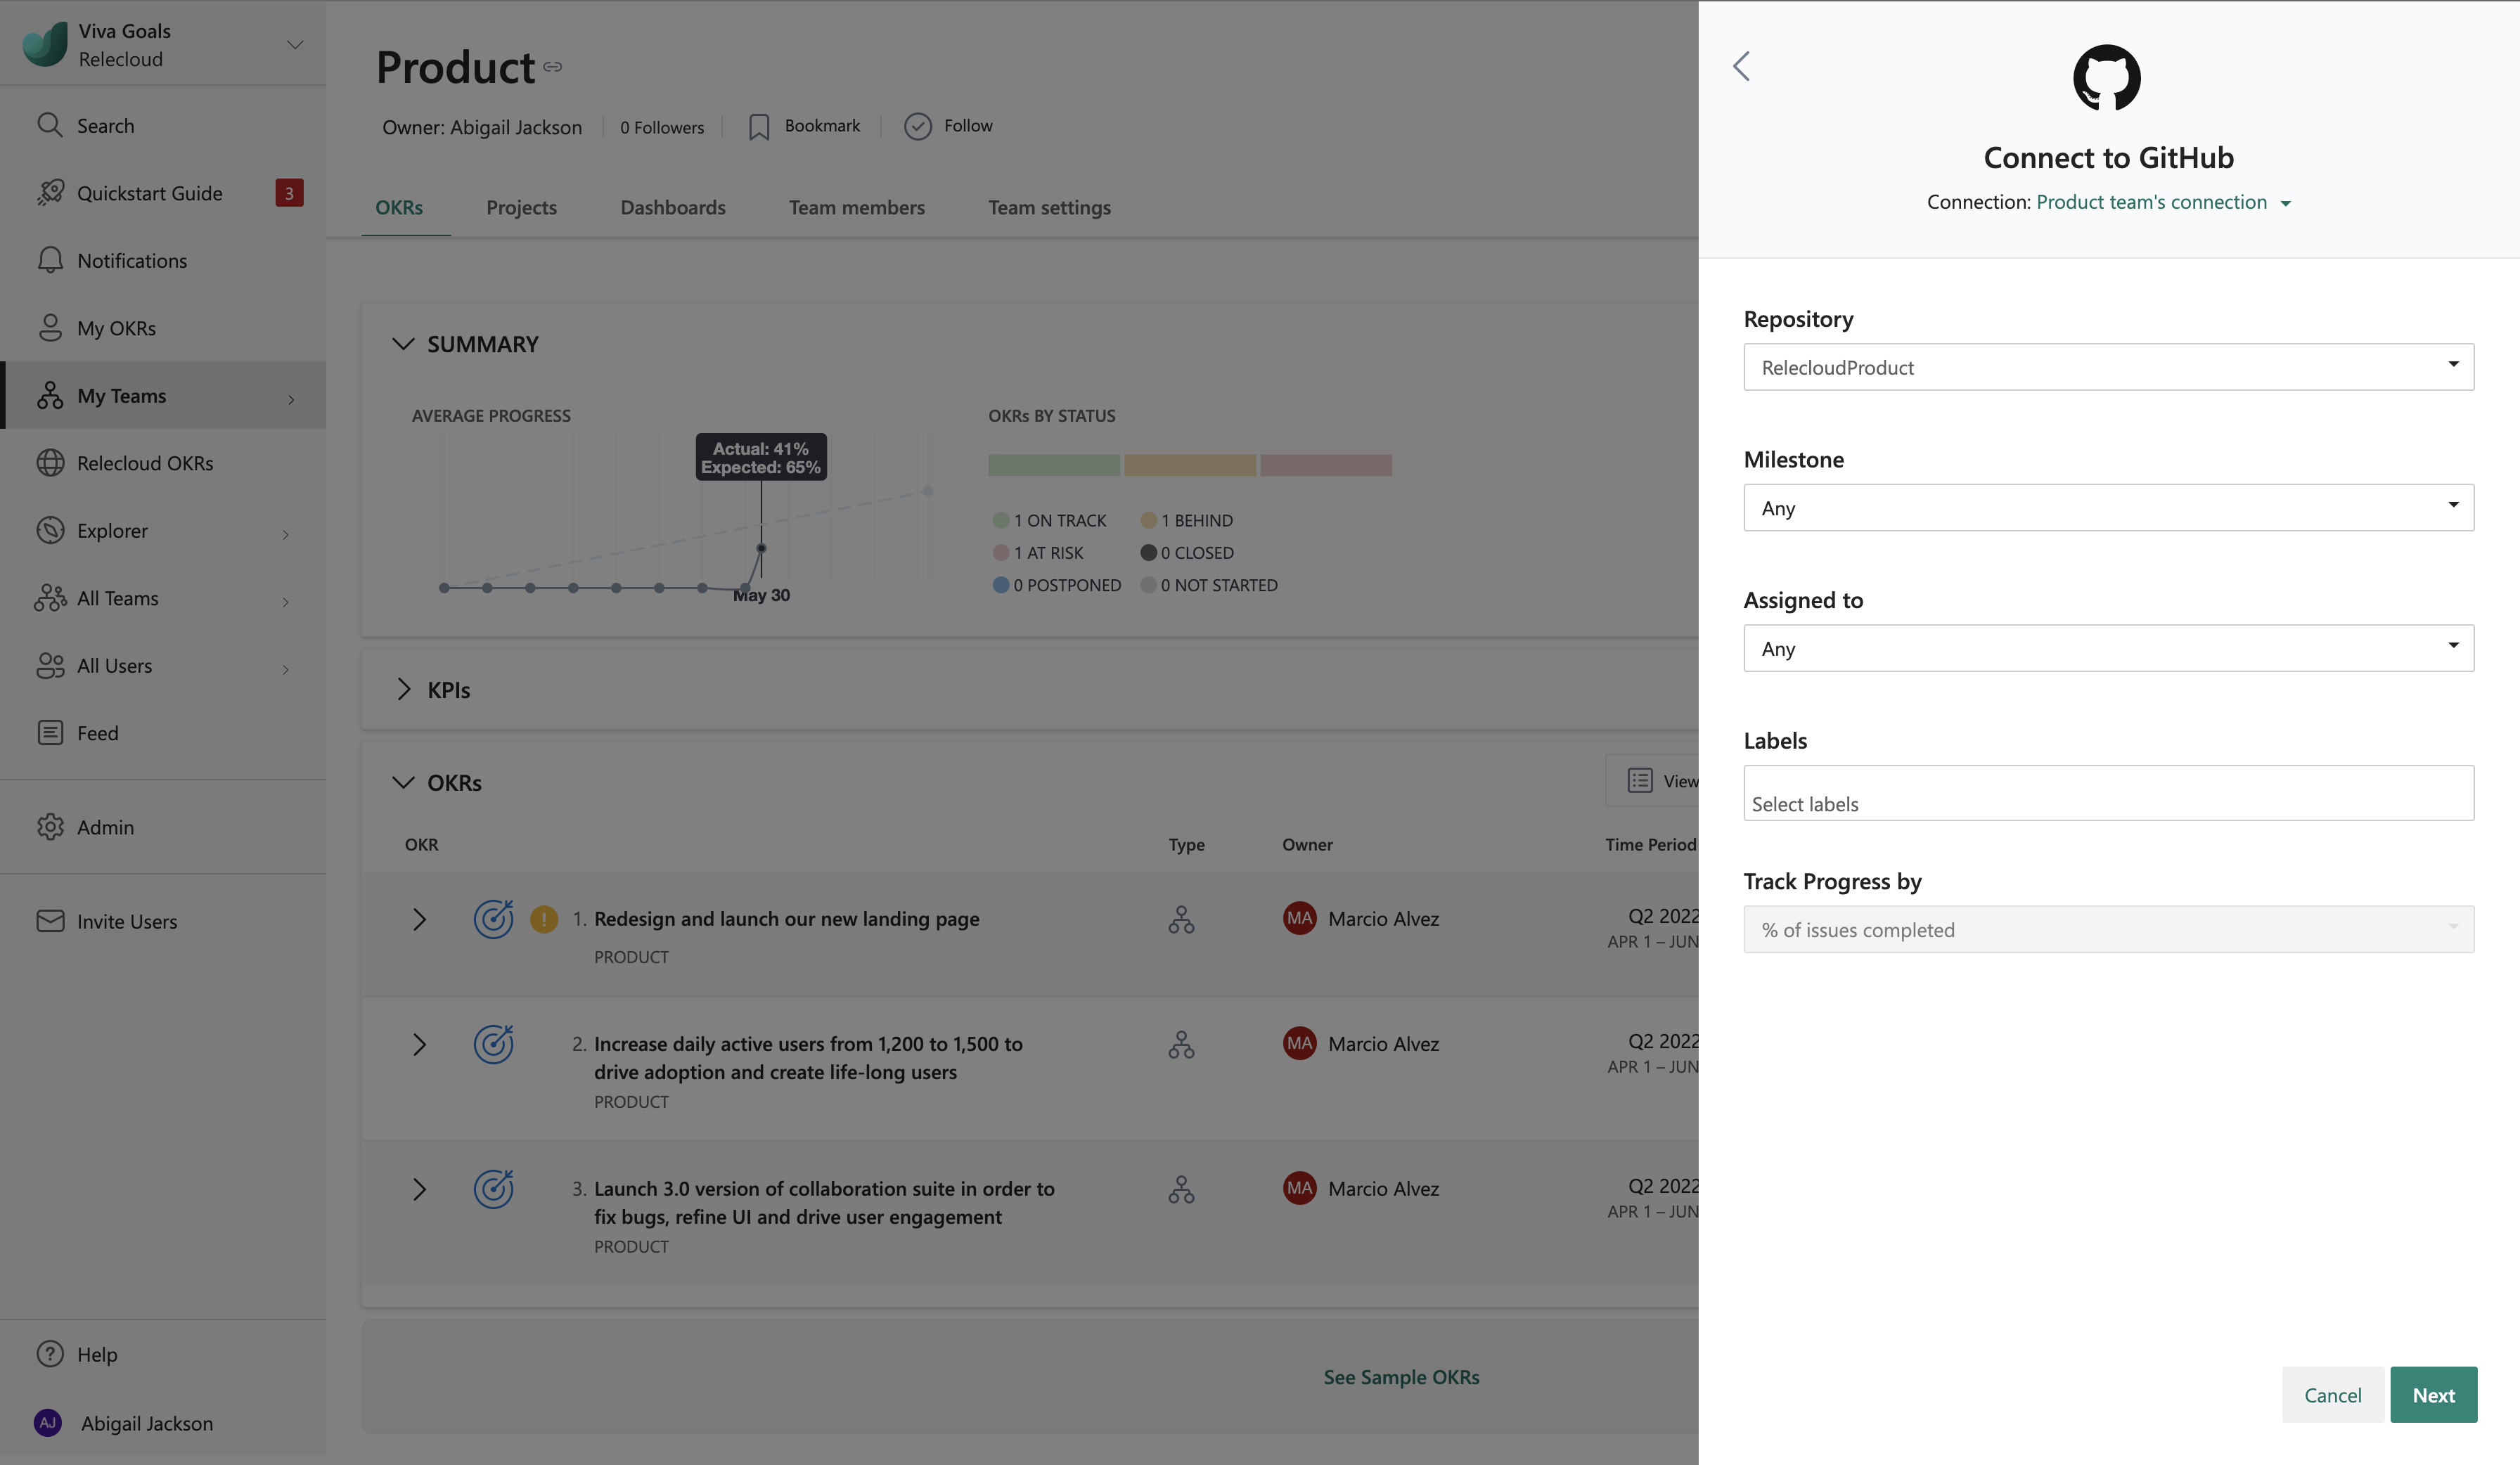The width and height of the screenshot is (2520, 1465).
Task: Click the Invite Users envelope icon
Action: point(49,921)
